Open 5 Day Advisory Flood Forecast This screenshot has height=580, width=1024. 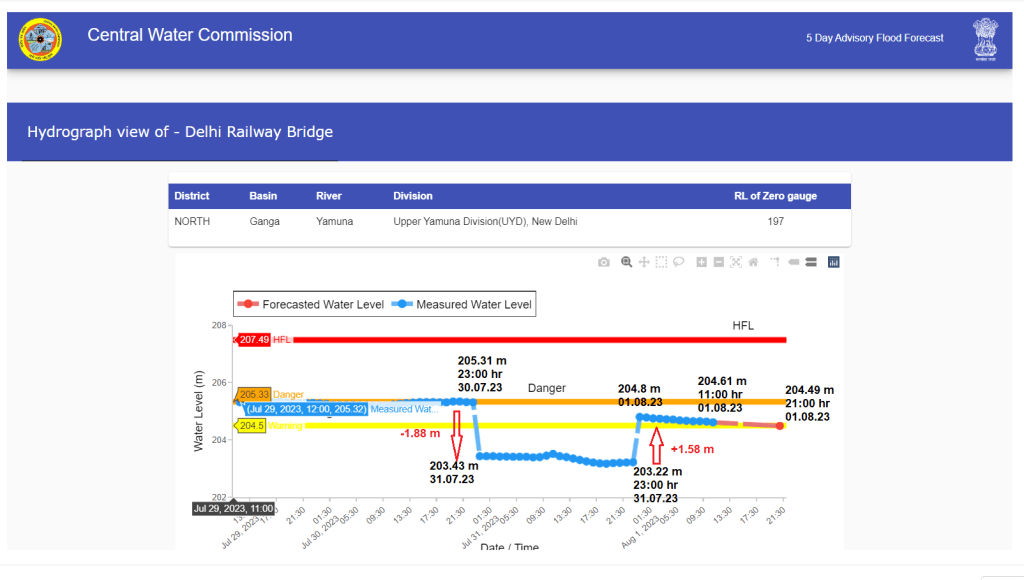coord(875,38)
